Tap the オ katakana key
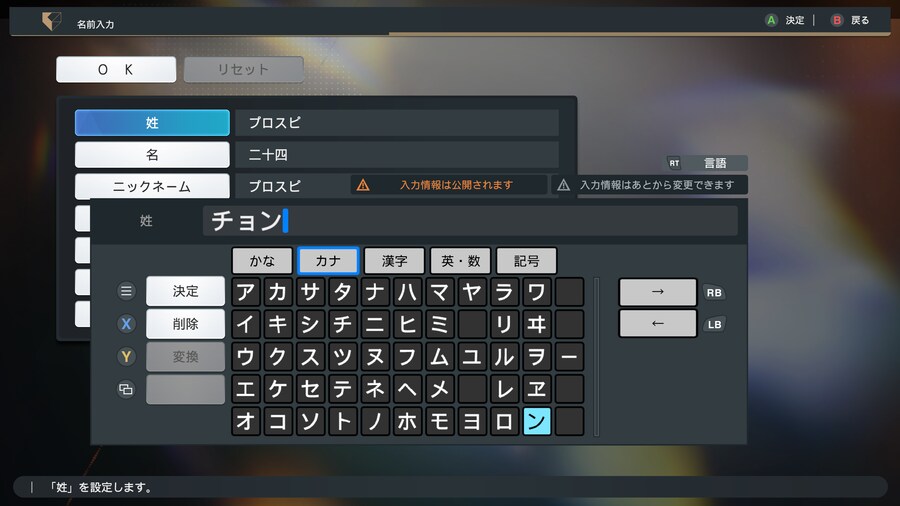The image size is (900, 506). point(246,421)
